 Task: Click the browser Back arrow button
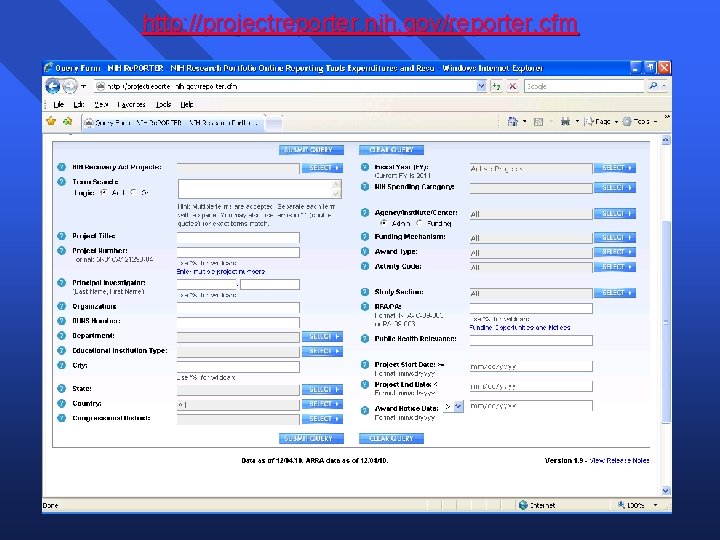tap(52, 86)
